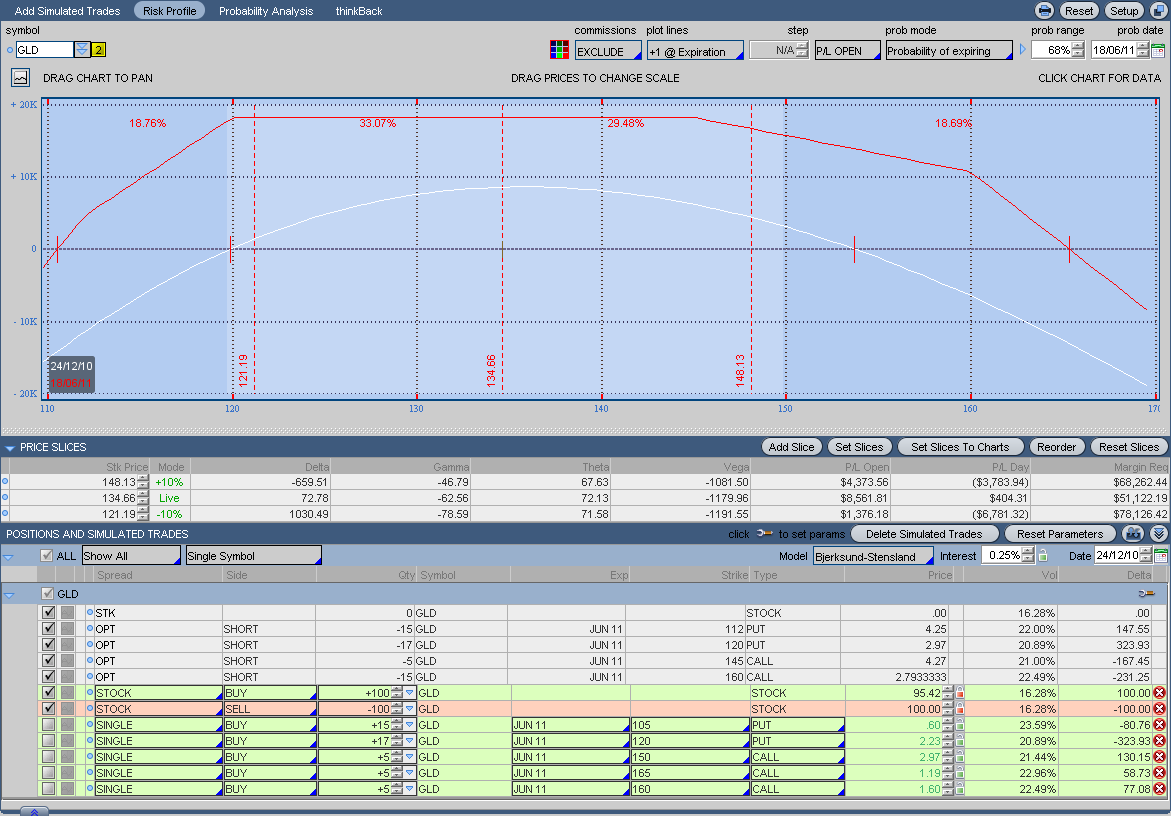Click the Add Slice button
The image size is (1171, 816).
click(x=791, y=447)
